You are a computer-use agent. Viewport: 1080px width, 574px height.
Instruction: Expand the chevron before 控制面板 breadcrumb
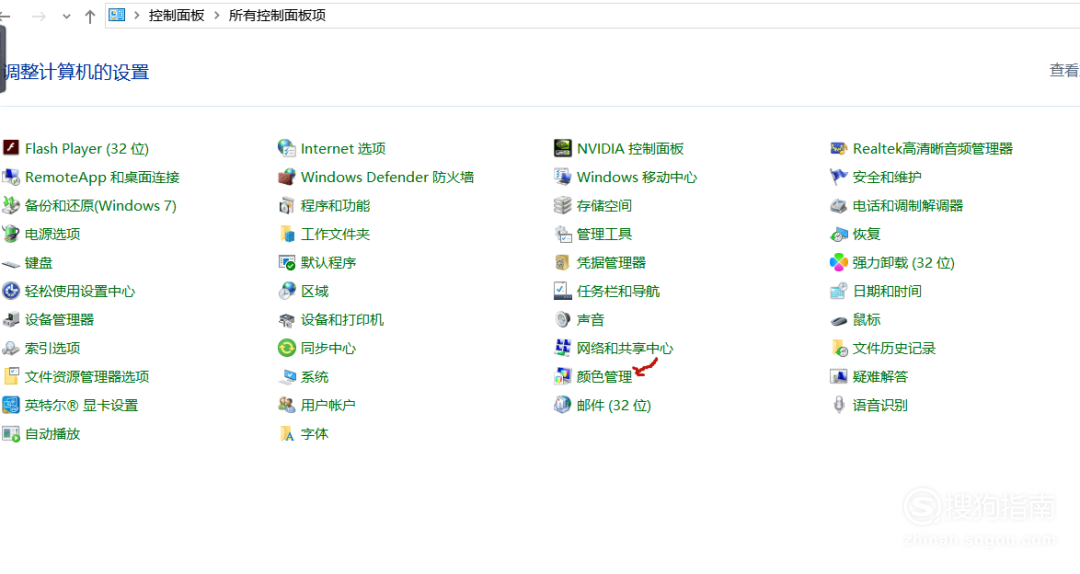pyautogui.click(x=136, y=15)
